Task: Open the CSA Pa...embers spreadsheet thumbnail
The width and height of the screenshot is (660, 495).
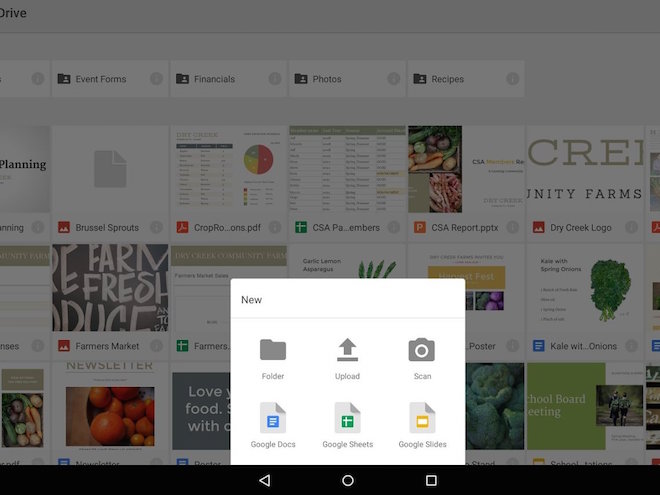Action: [x=348, y=169]
